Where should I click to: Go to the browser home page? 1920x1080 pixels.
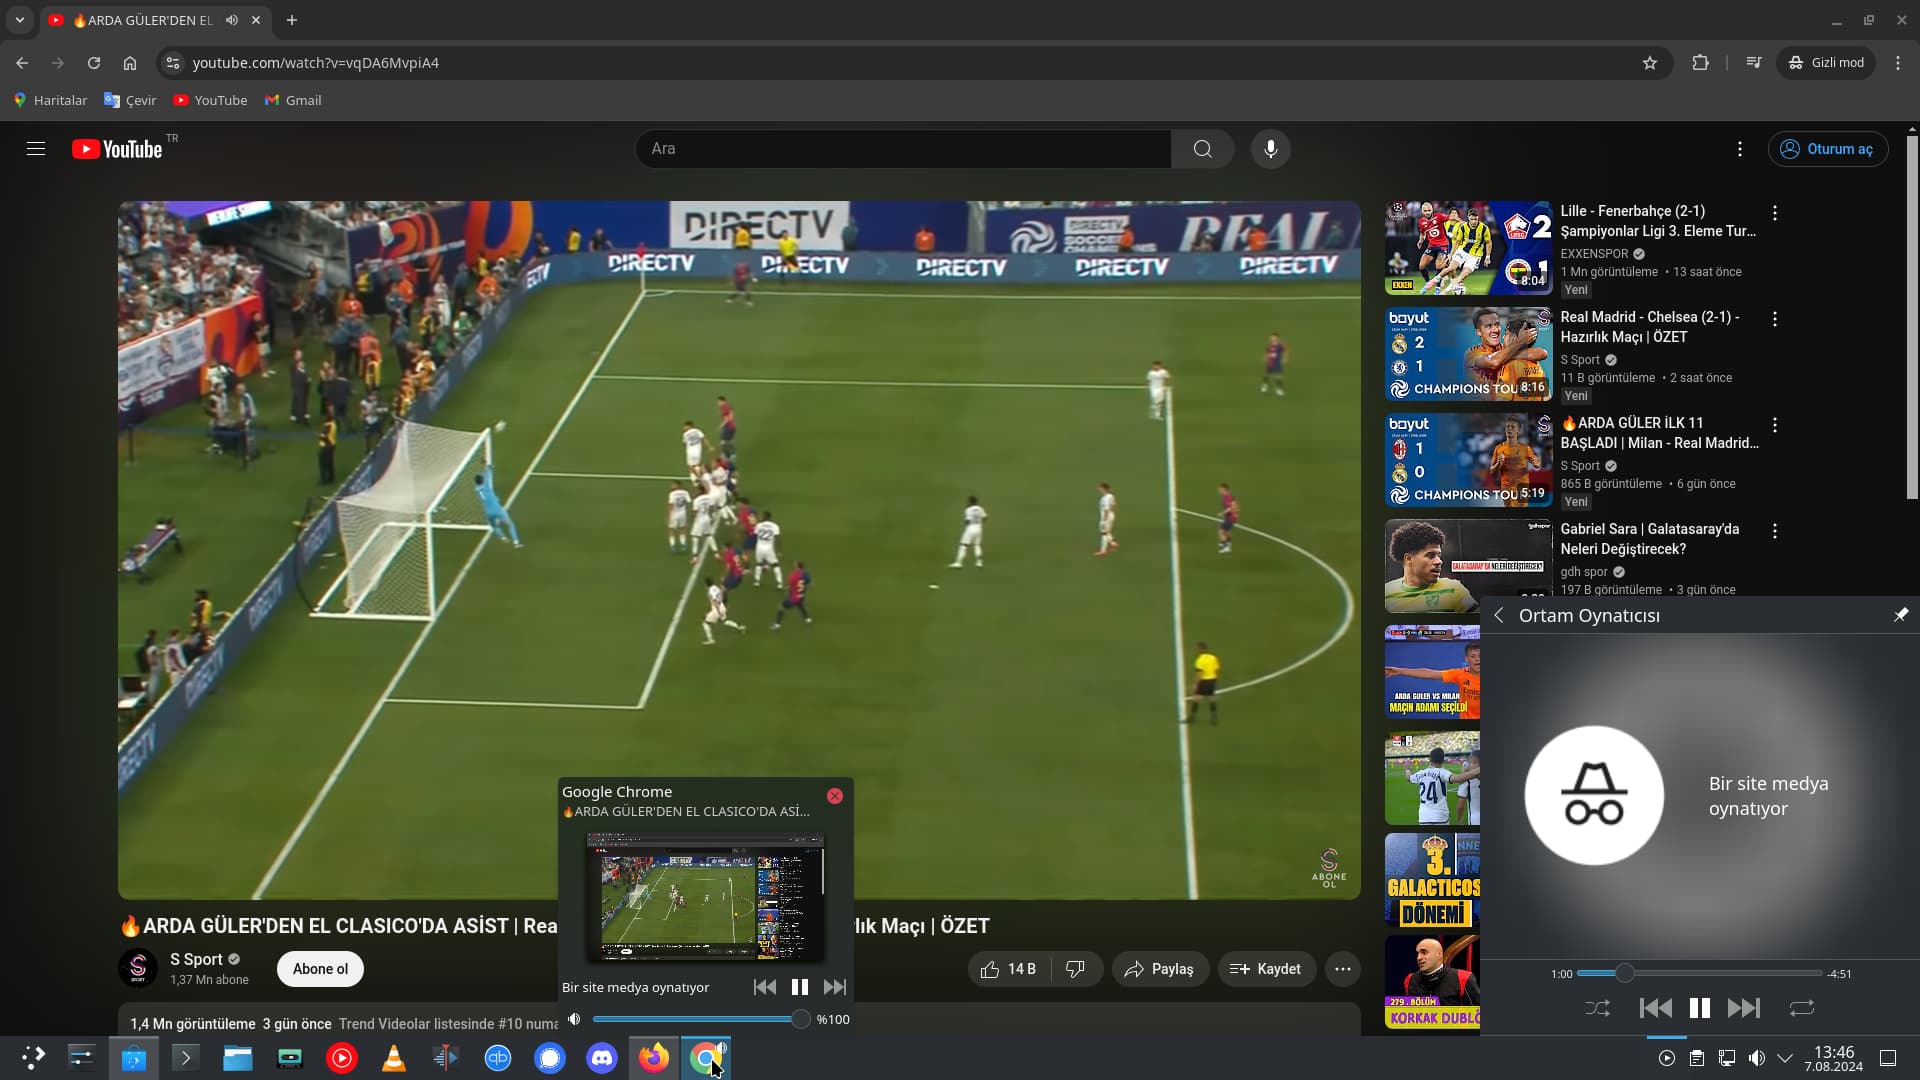130,63
